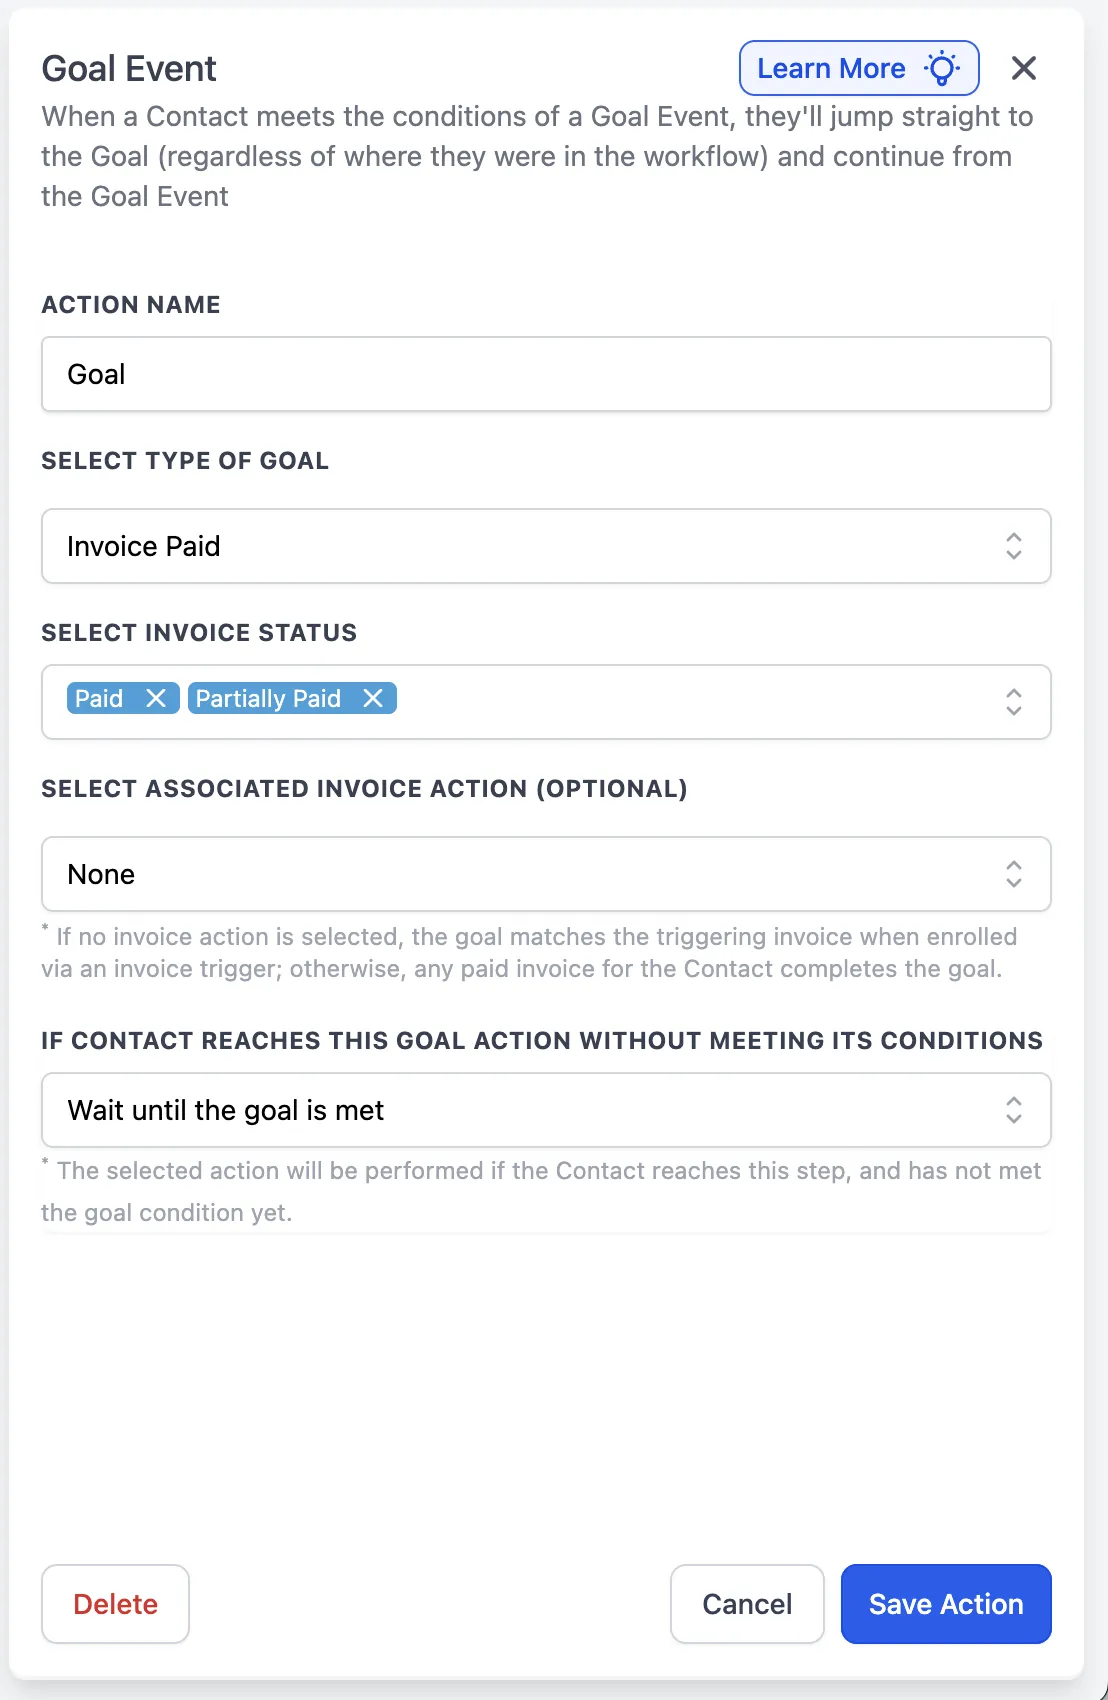Click the chevron beside None
This screenshot has height=1700, width=1108.
(1013, 874)
